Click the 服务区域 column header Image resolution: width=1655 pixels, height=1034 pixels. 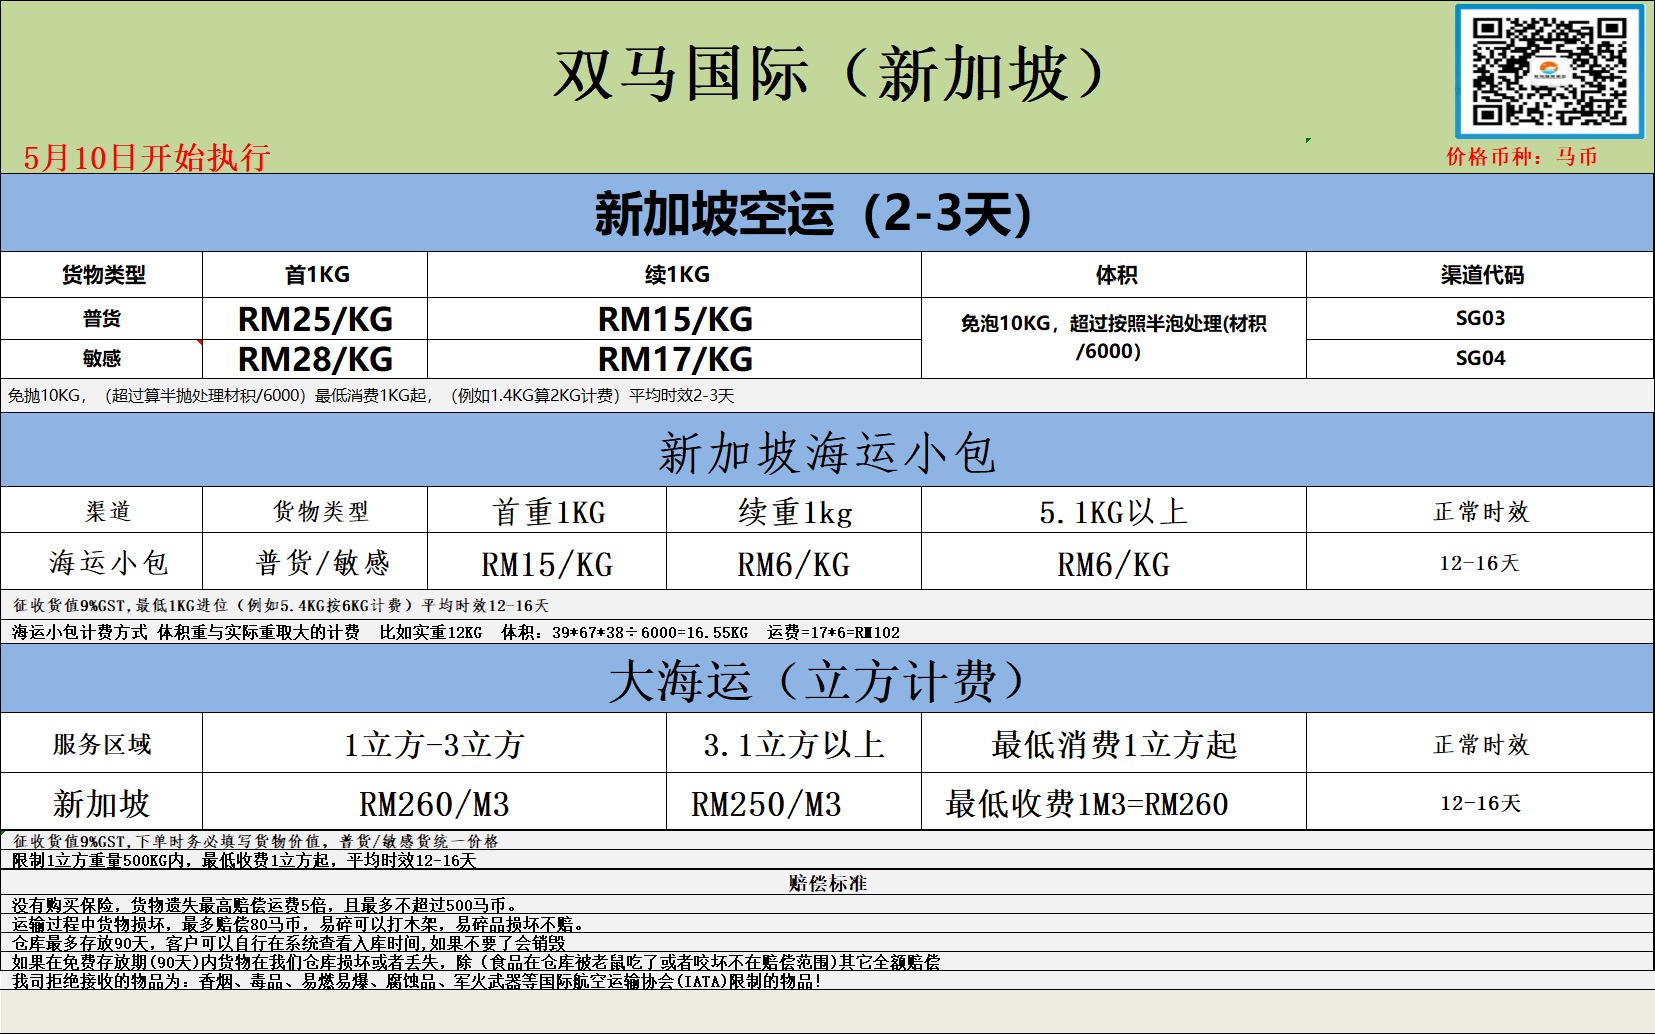point(102,743)
